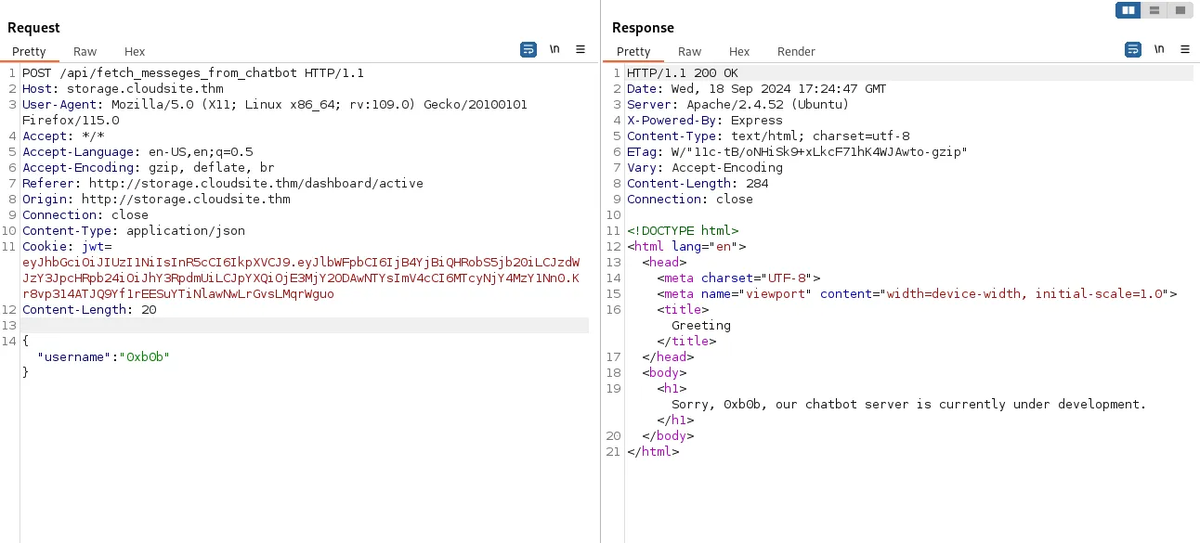This screenshot has width=1200, height=543.
Task: Open the Response Hex tab
Action: click(739, 51)
